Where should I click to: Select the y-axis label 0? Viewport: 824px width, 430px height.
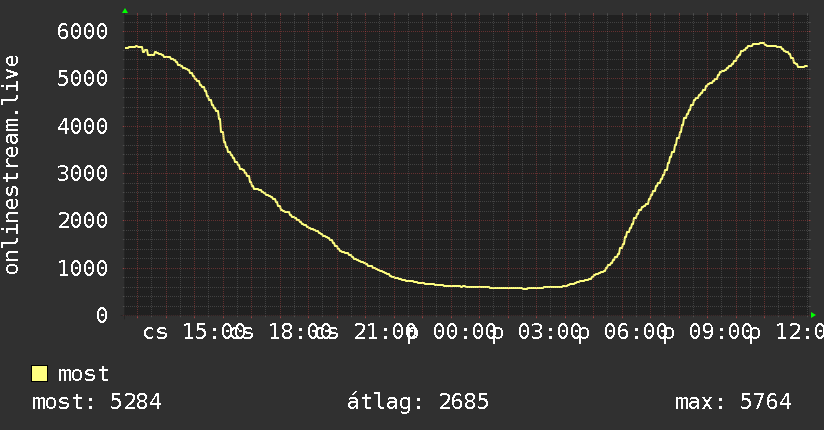click(102, 315)
